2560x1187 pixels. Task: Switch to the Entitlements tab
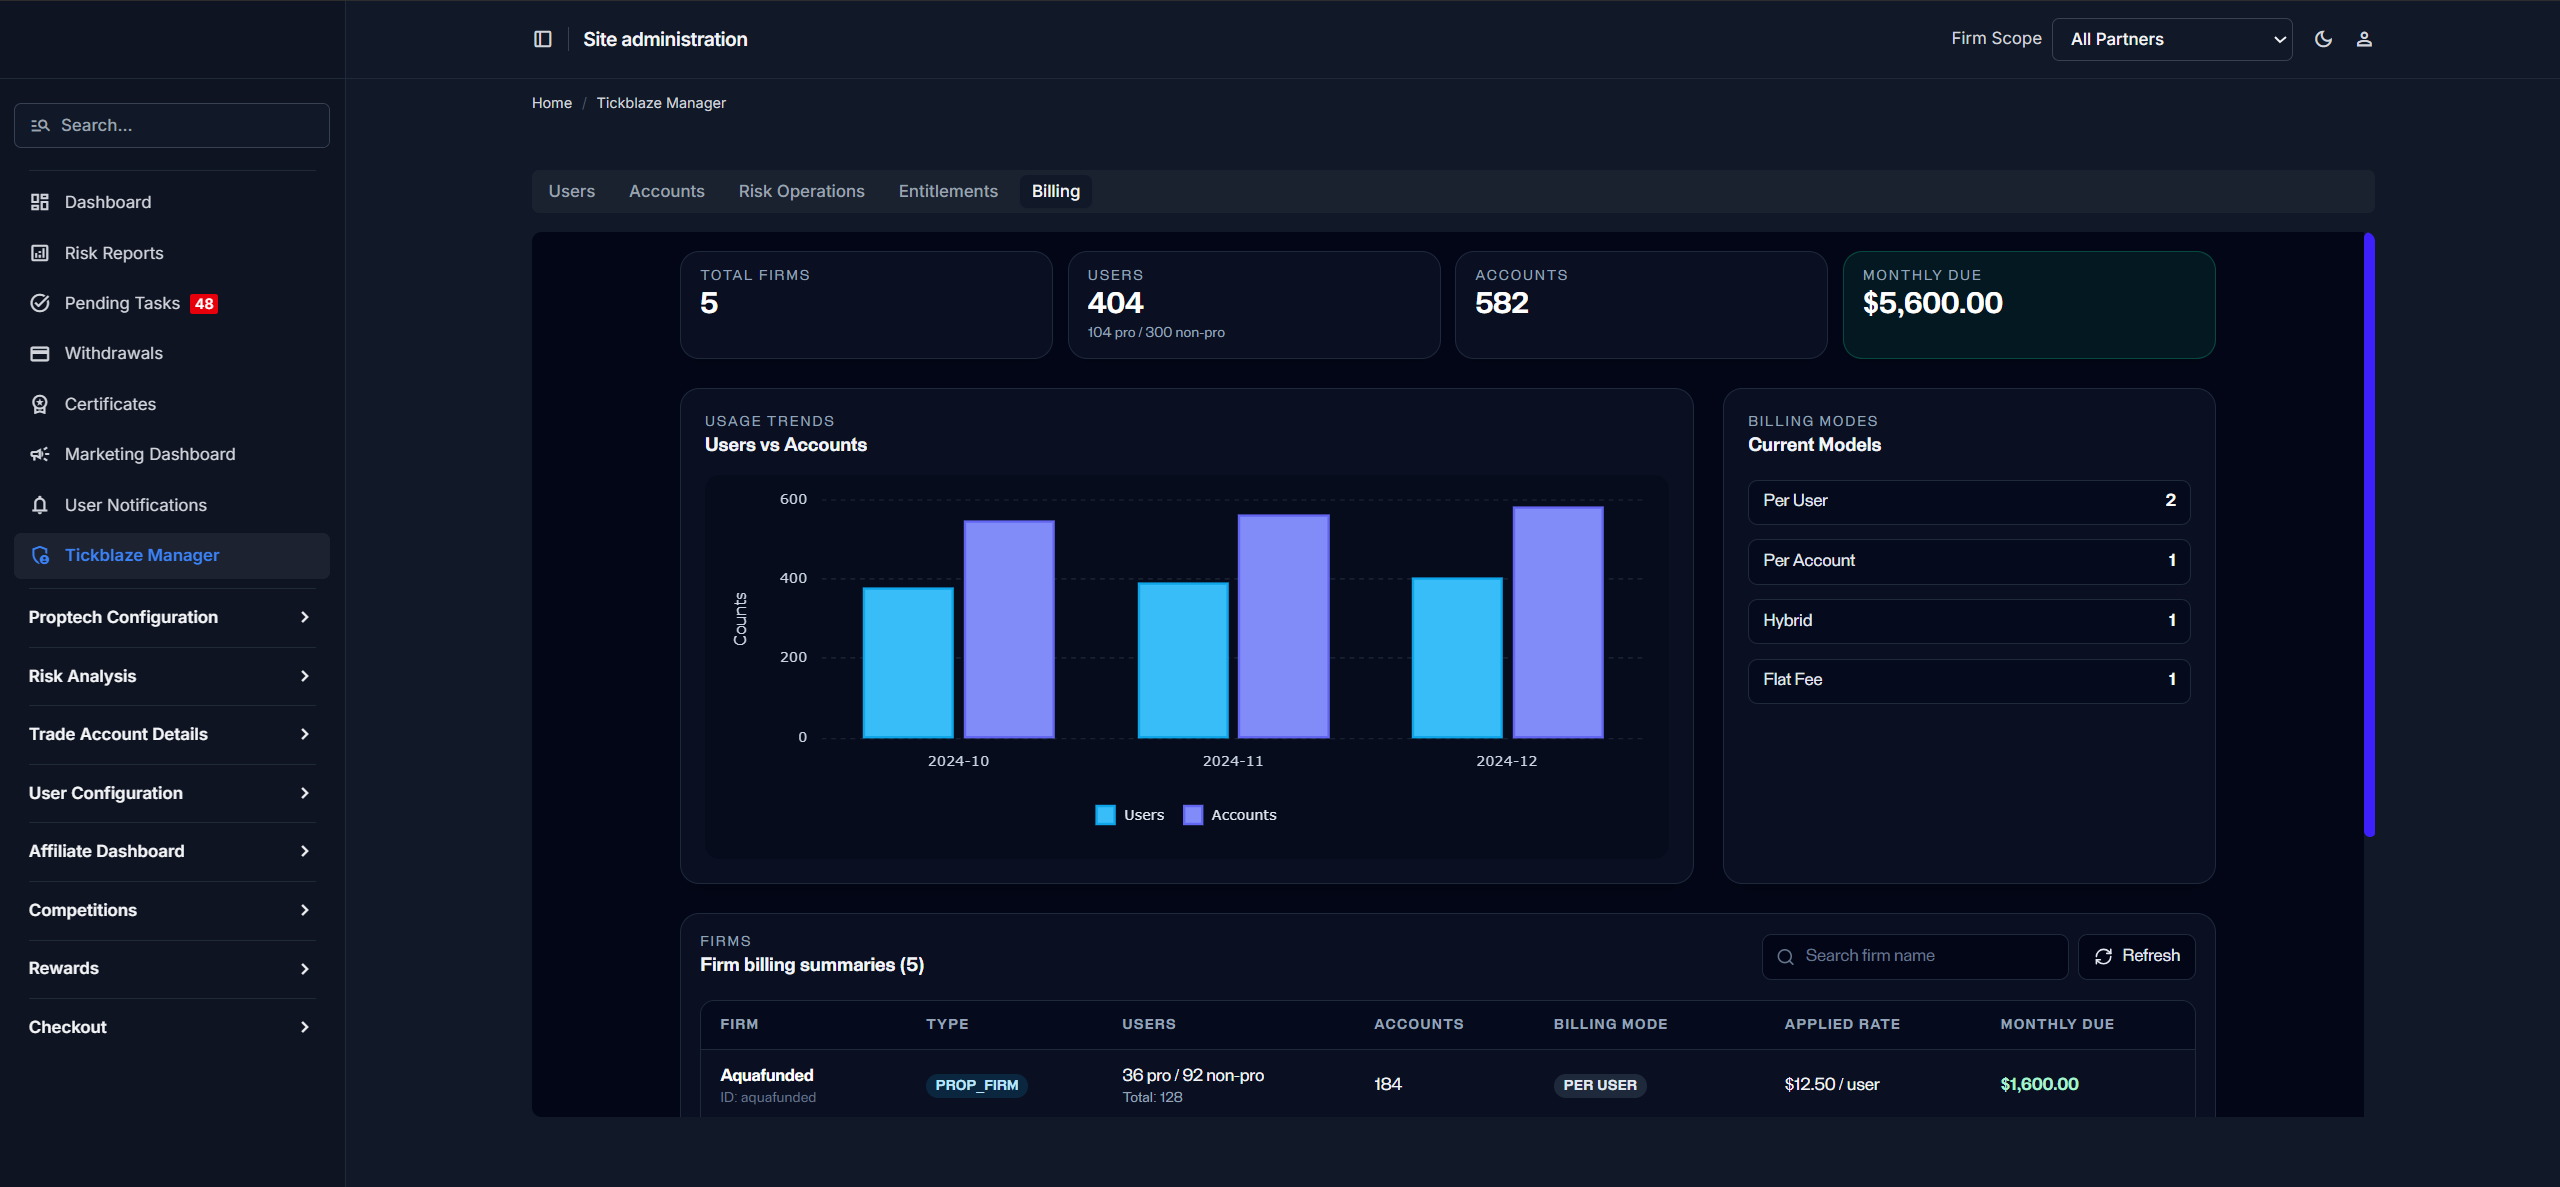point(948,191)
